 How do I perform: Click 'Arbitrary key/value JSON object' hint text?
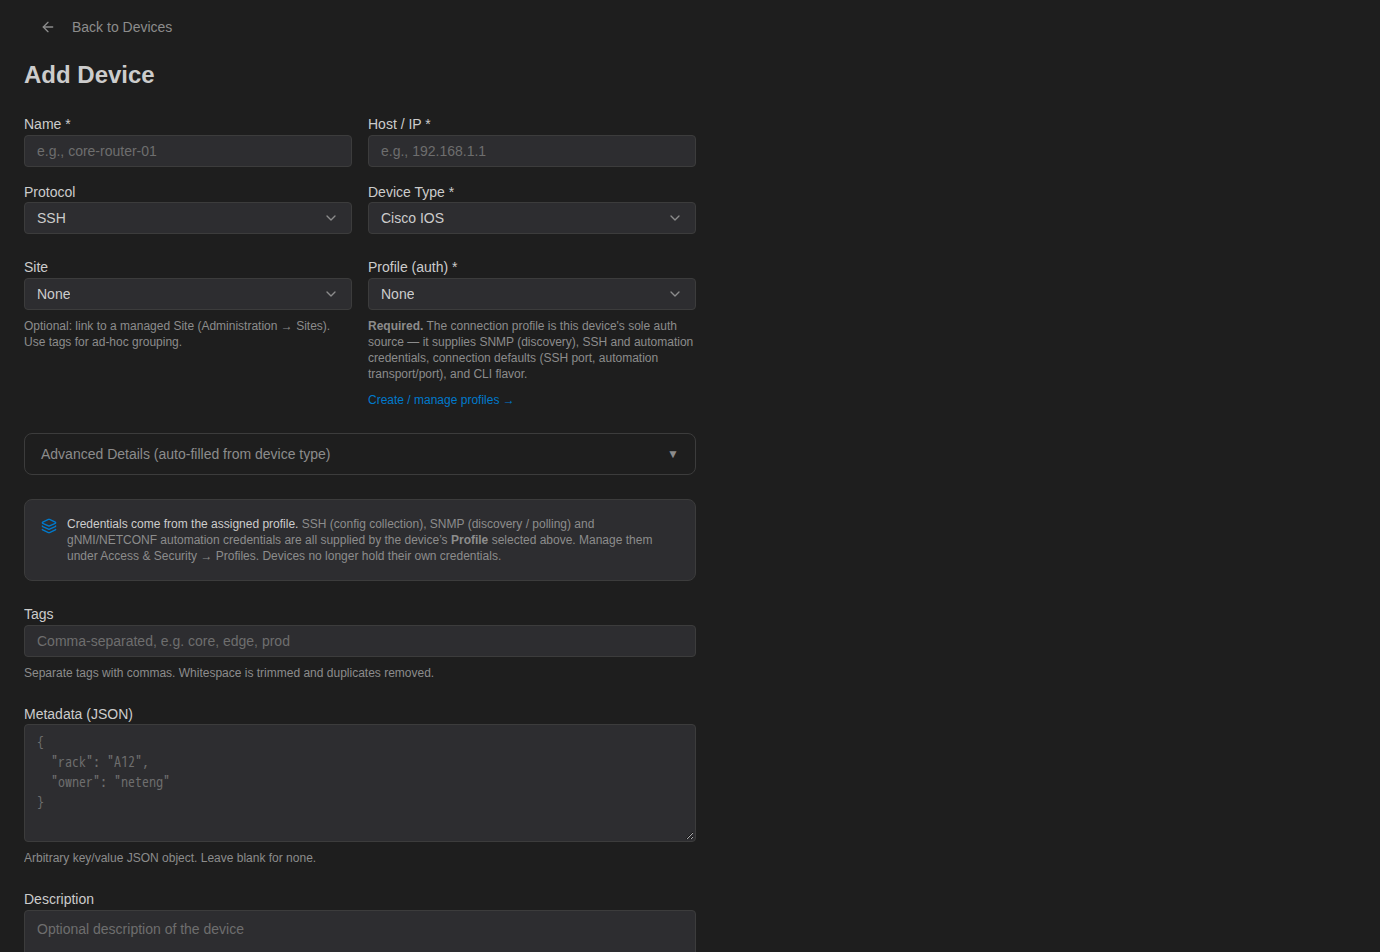[170, 858]
